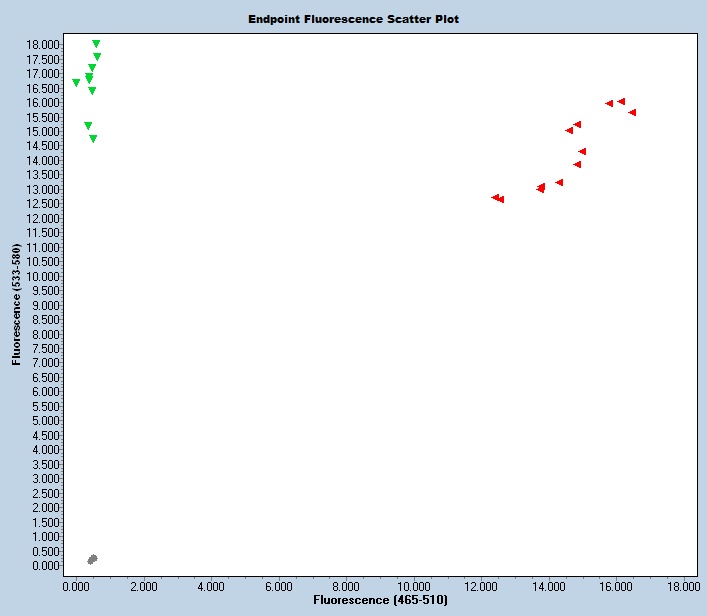Image resolution: width=707 pixels, height=616 pixels.
Task: Click the 12.000 tick label on x-axis
Action: [481, 585]
